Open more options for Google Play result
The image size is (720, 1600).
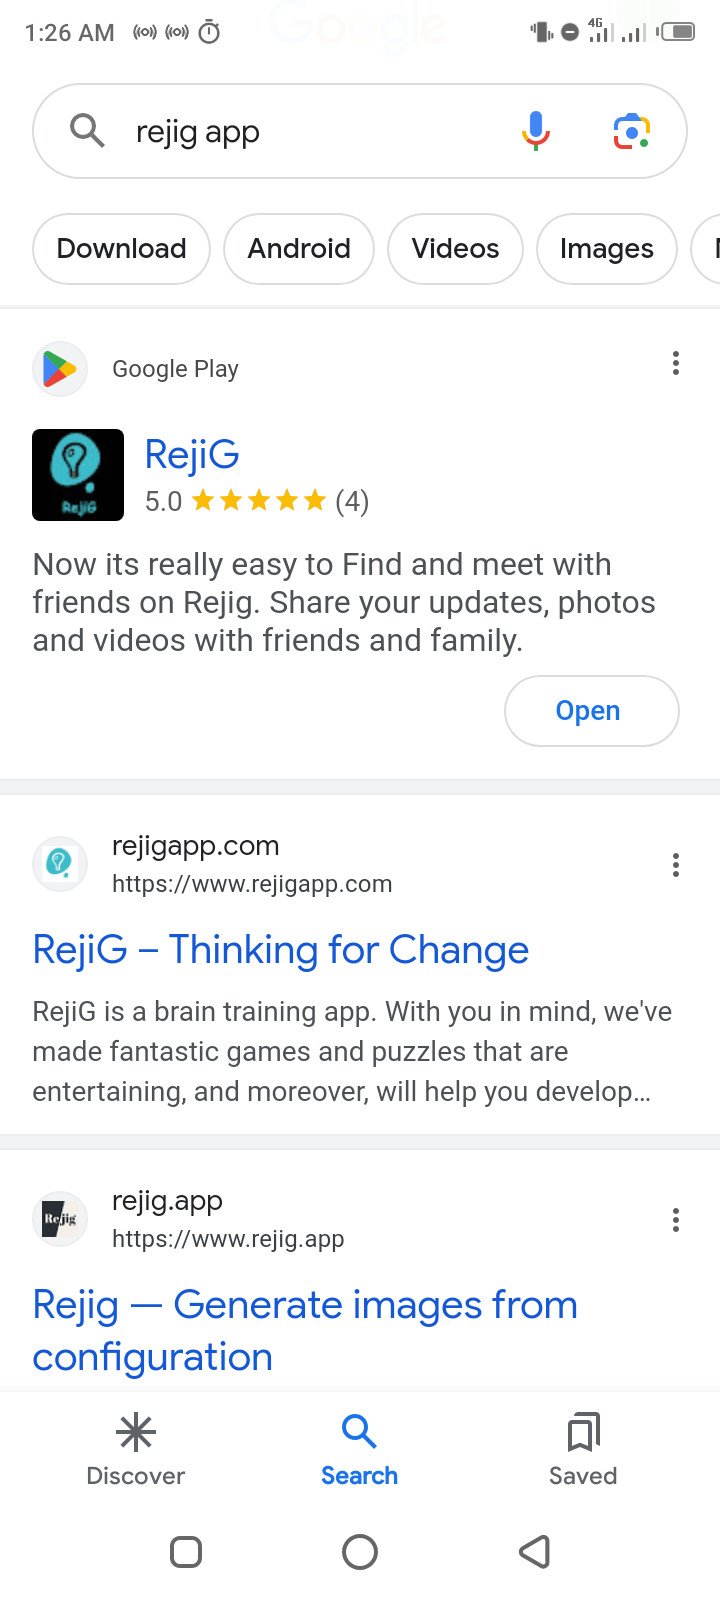(676, 363)
